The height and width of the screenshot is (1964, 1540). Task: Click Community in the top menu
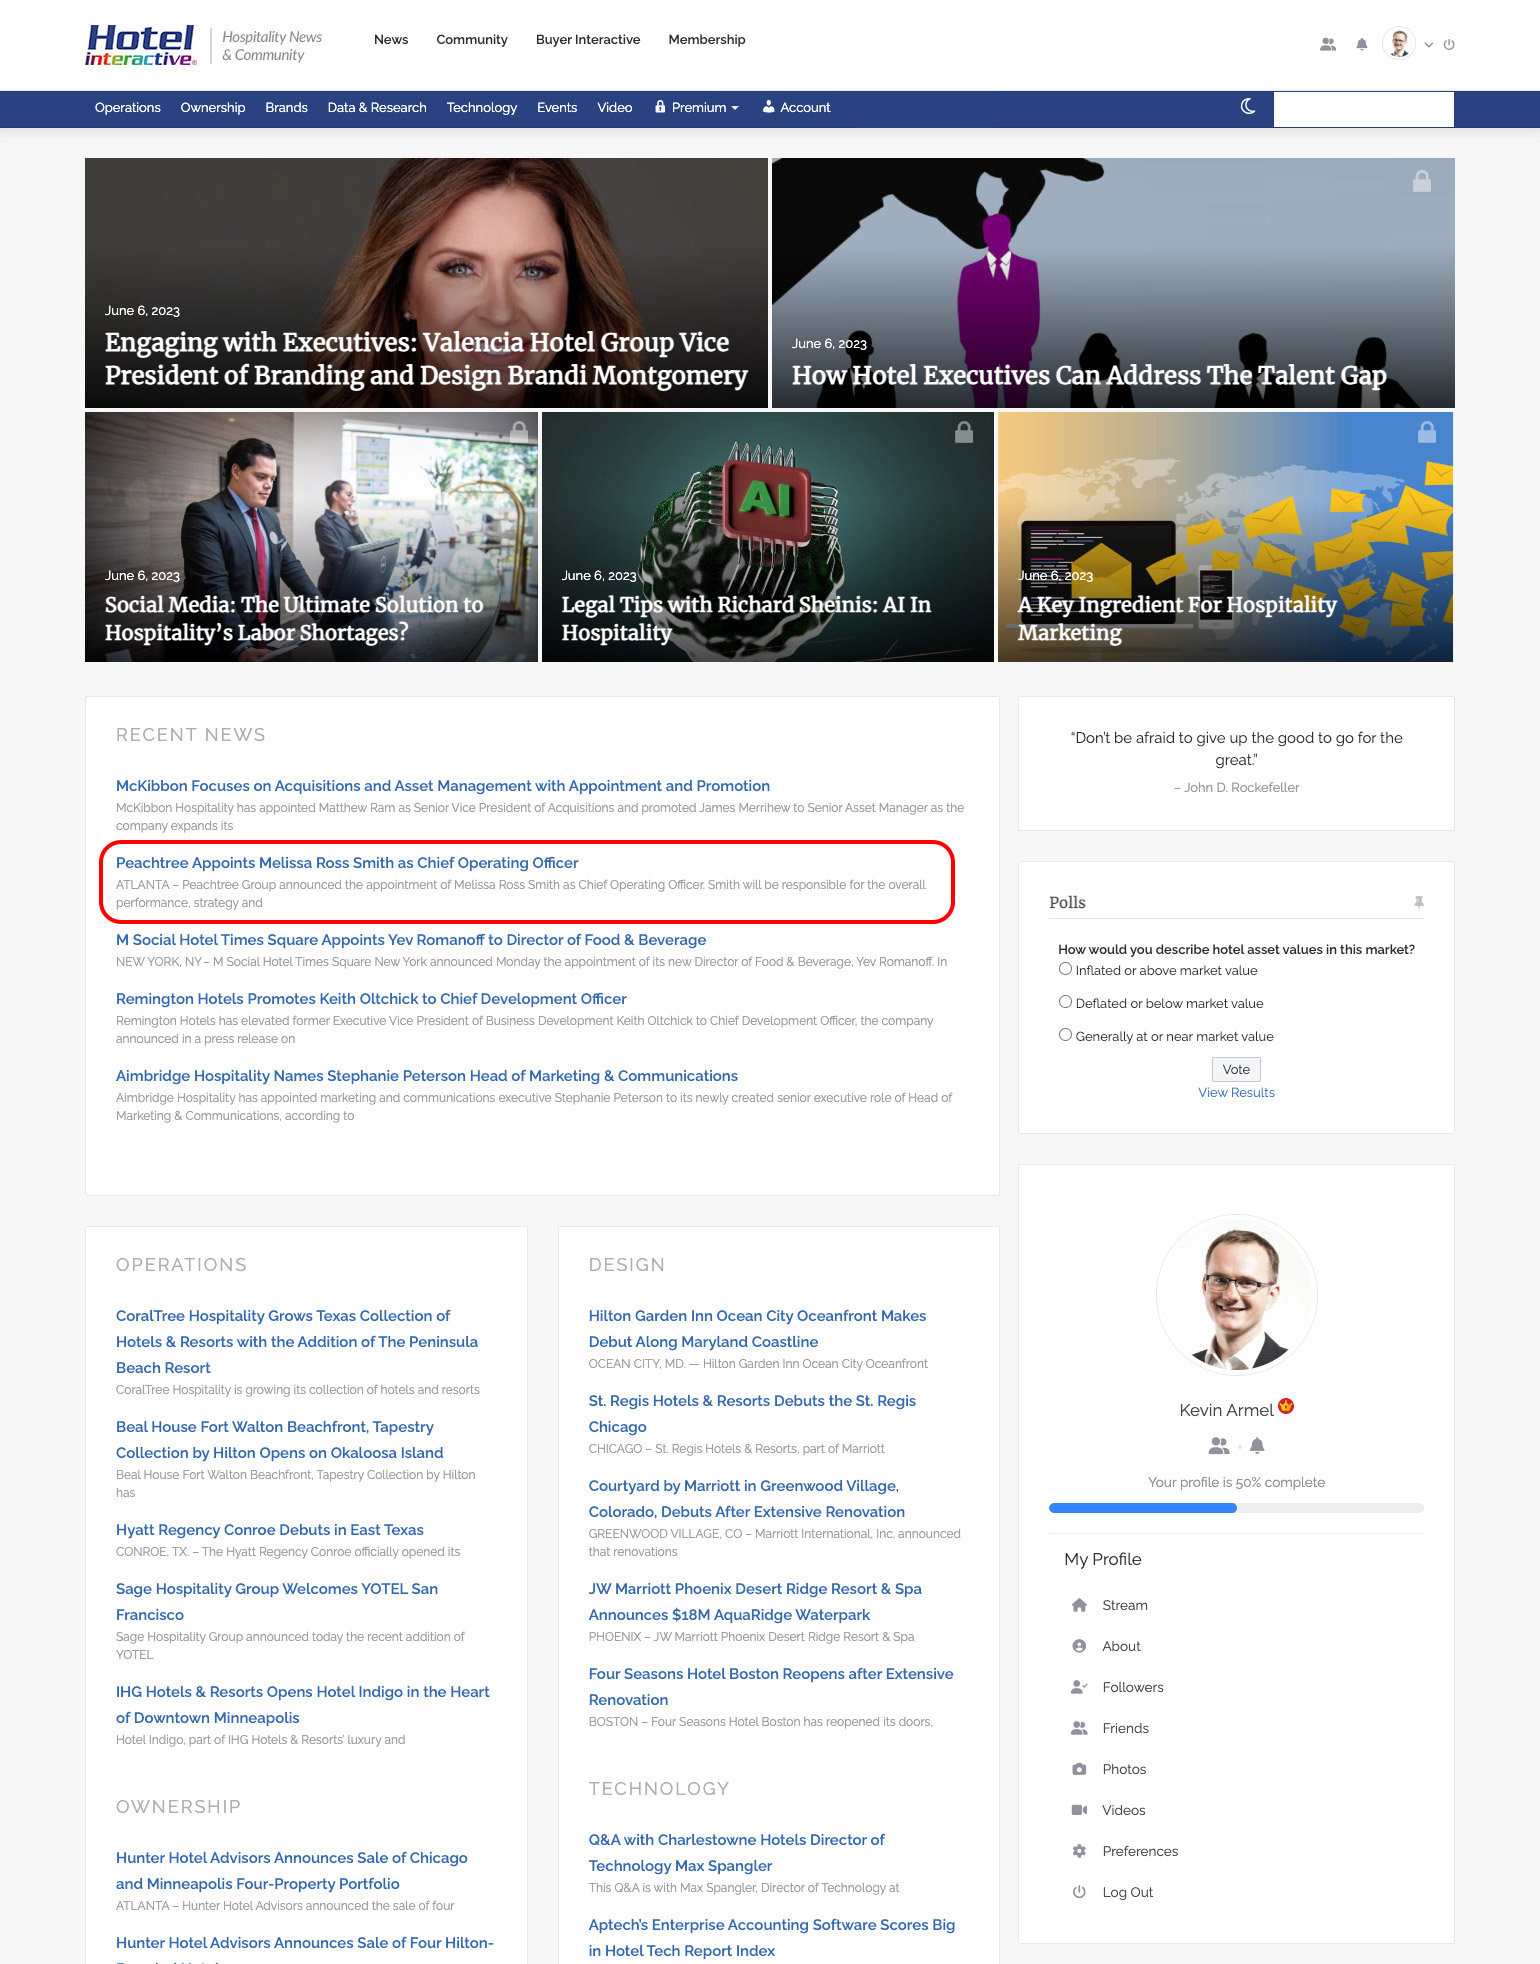[472, 39]
